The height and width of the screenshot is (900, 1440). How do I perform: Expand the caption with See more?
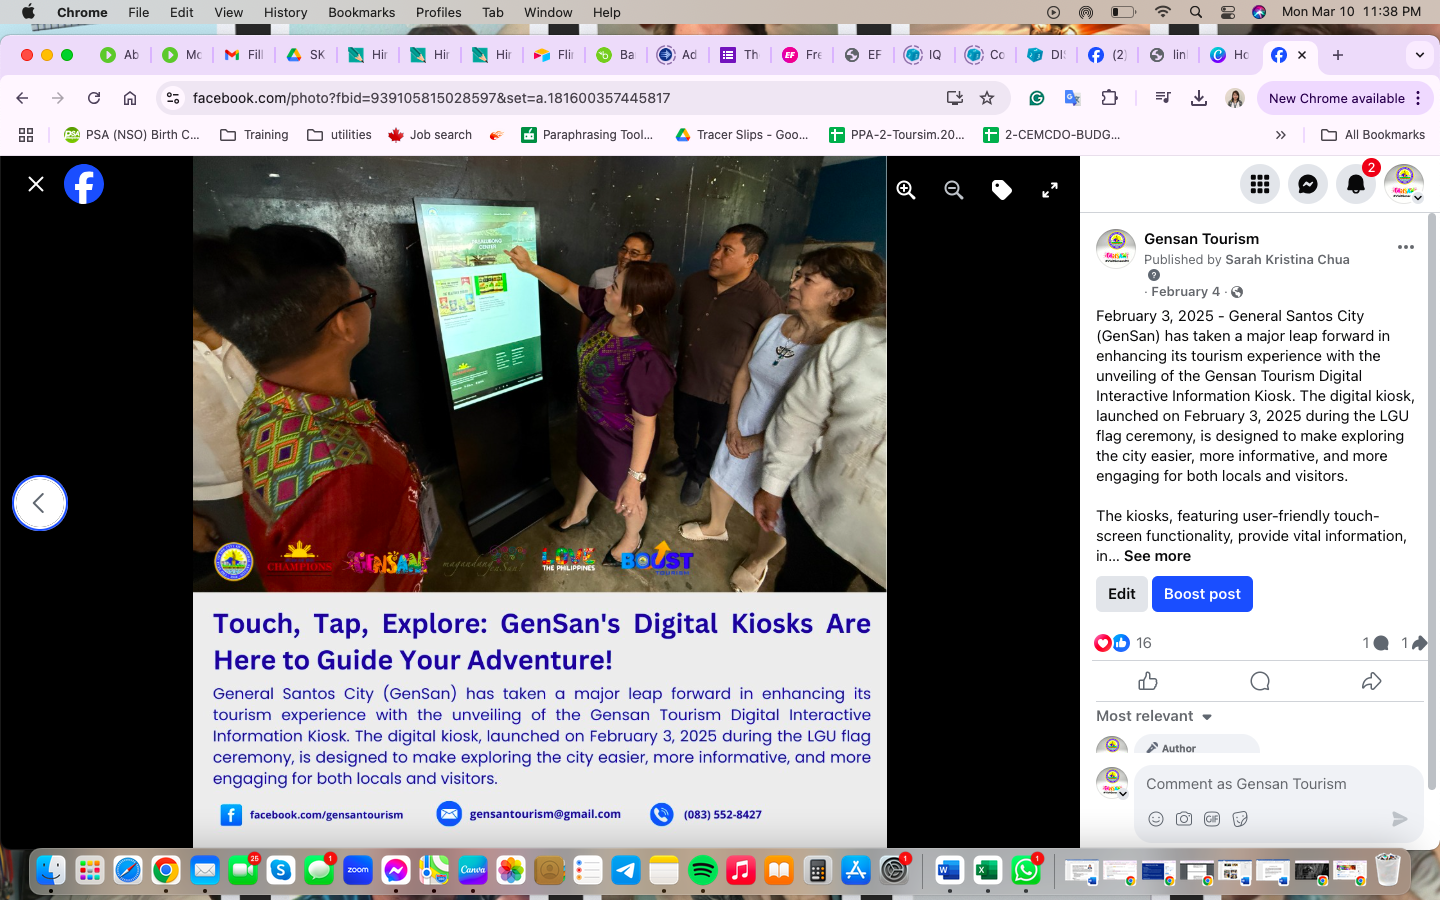click(x=1157, y=556)
